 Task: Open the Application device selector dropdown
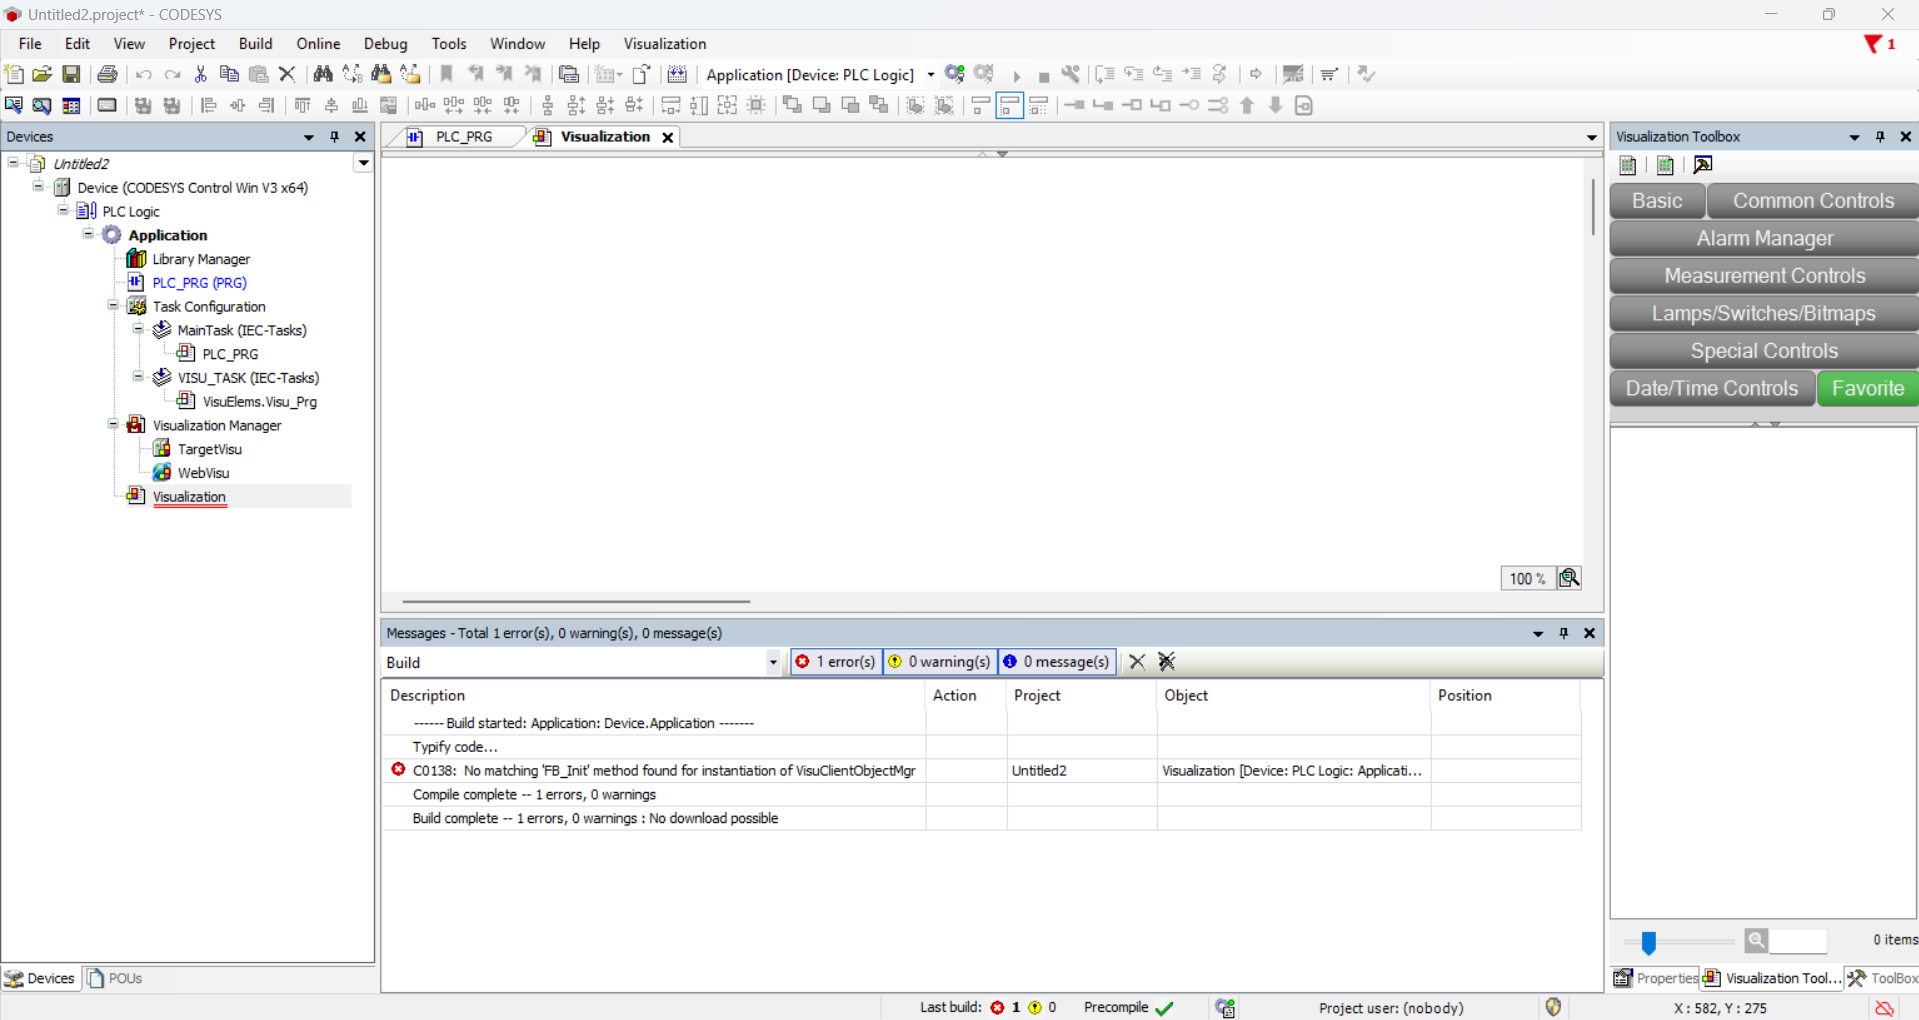tap(930, 75)
